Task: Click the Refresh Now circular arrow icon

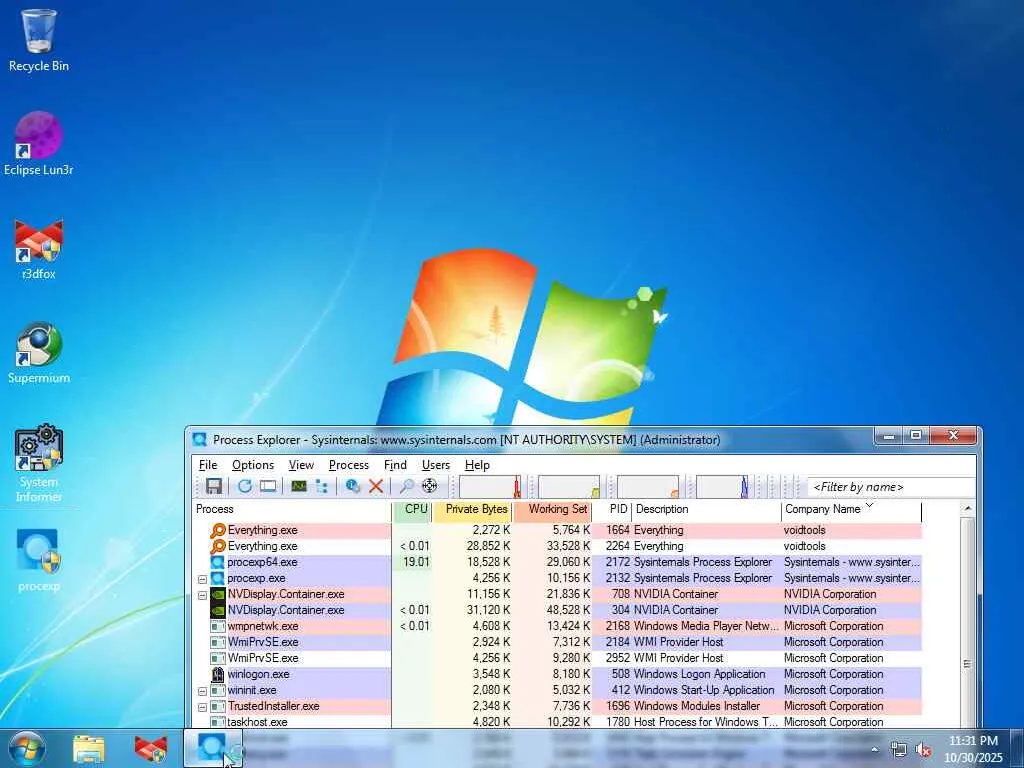Action: 245,486
